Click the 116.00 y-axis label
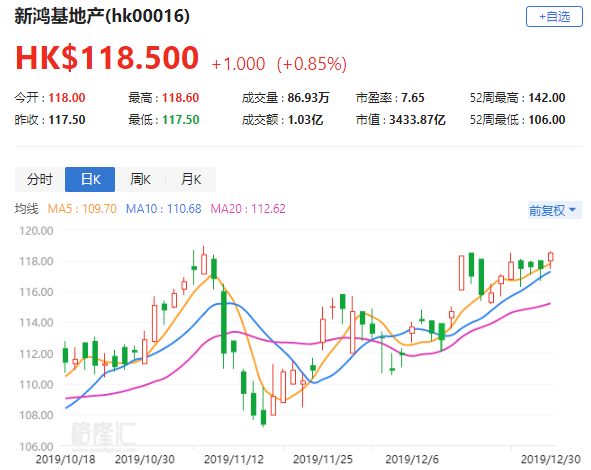This screenshot has width=591, height=470. coord(36,292)
